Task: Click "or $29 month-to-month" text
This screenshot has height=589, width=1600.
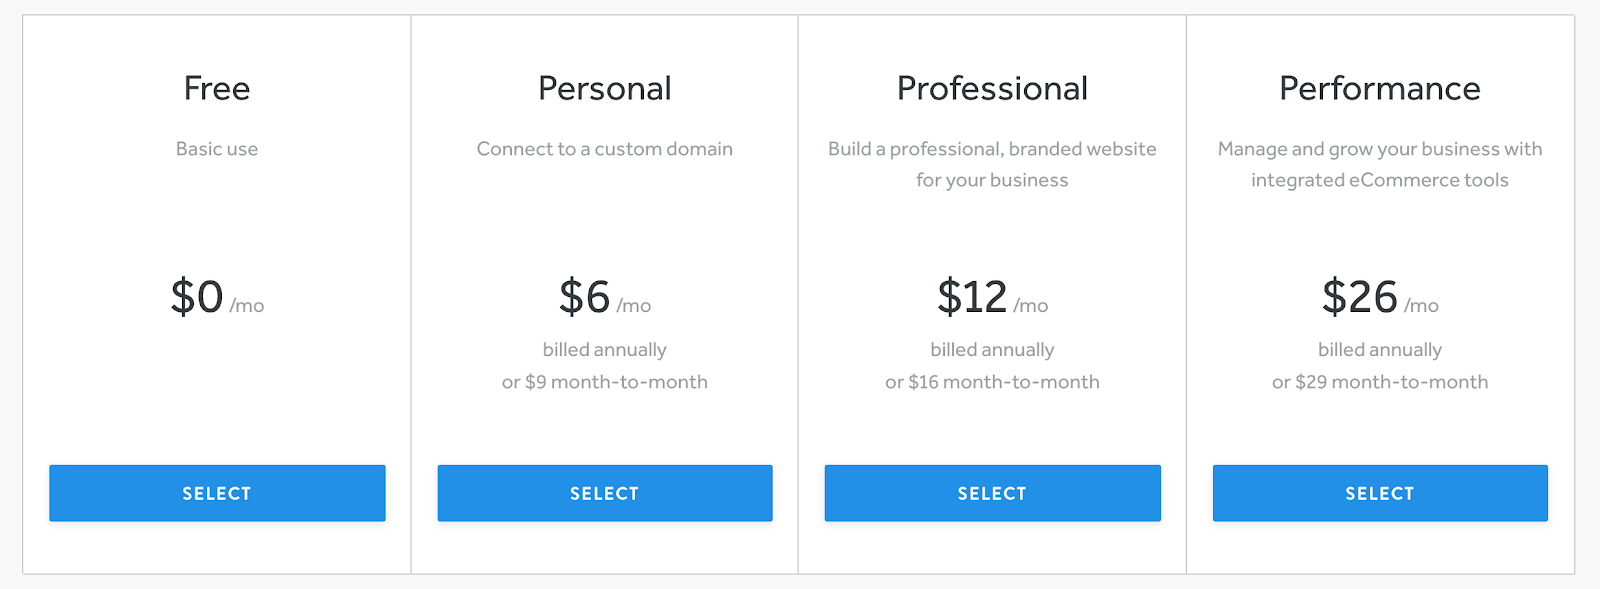Action: tap(1380, 382)
